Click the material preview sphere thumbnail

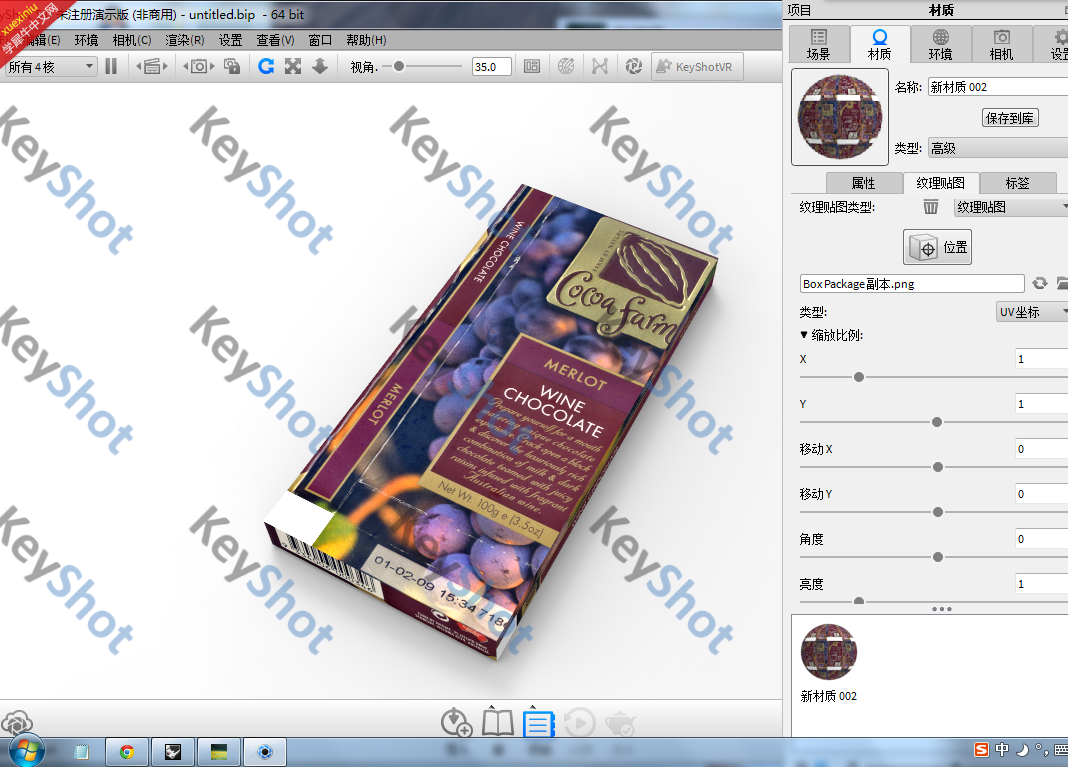pyautogui.click(x=840, y=116)
